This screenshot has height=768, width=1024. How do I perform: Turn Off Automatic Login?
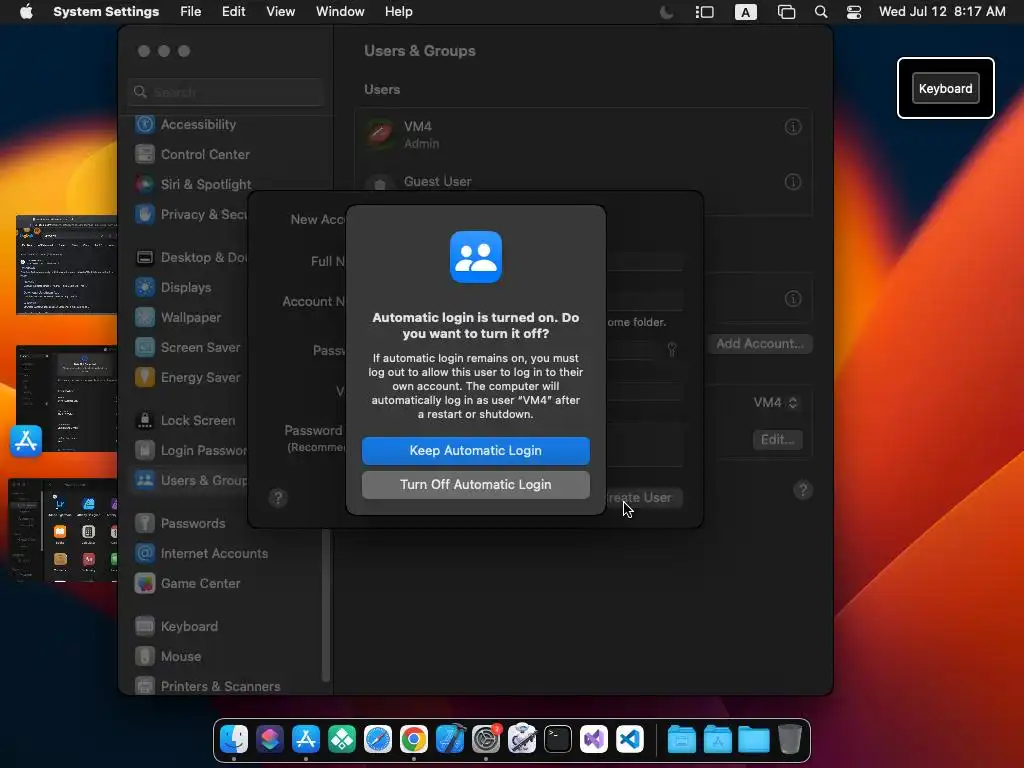pyautogui.click(x=475, y=485)
